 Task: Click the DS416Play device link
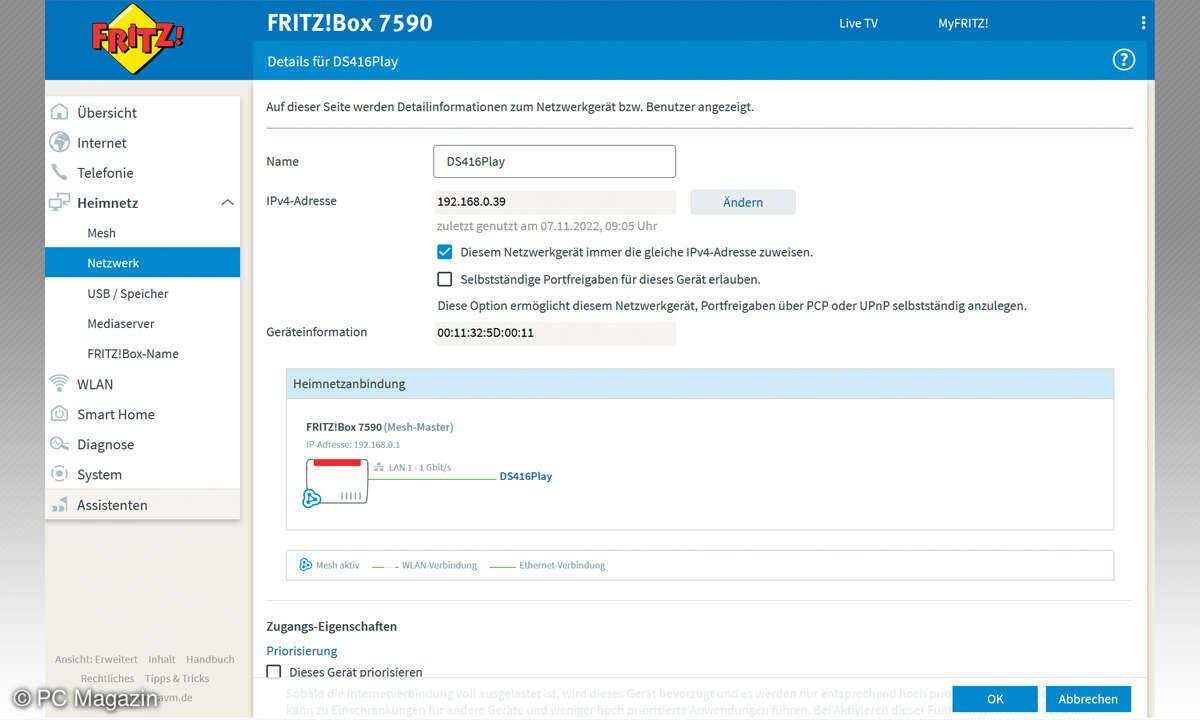[x=526, y=476]
